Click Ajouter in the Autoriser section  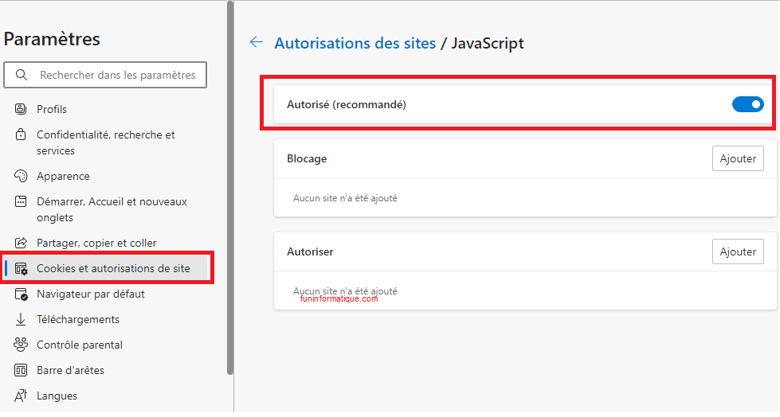(738, 252)
